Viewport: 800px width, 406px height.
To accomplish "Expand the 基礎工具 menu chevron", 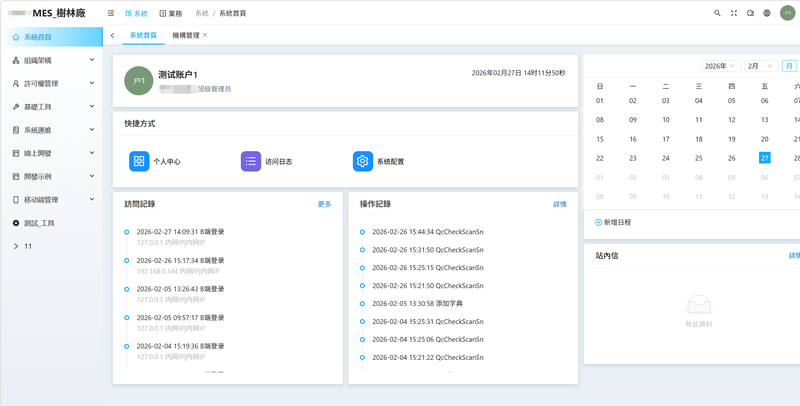I will click(92, 106).
